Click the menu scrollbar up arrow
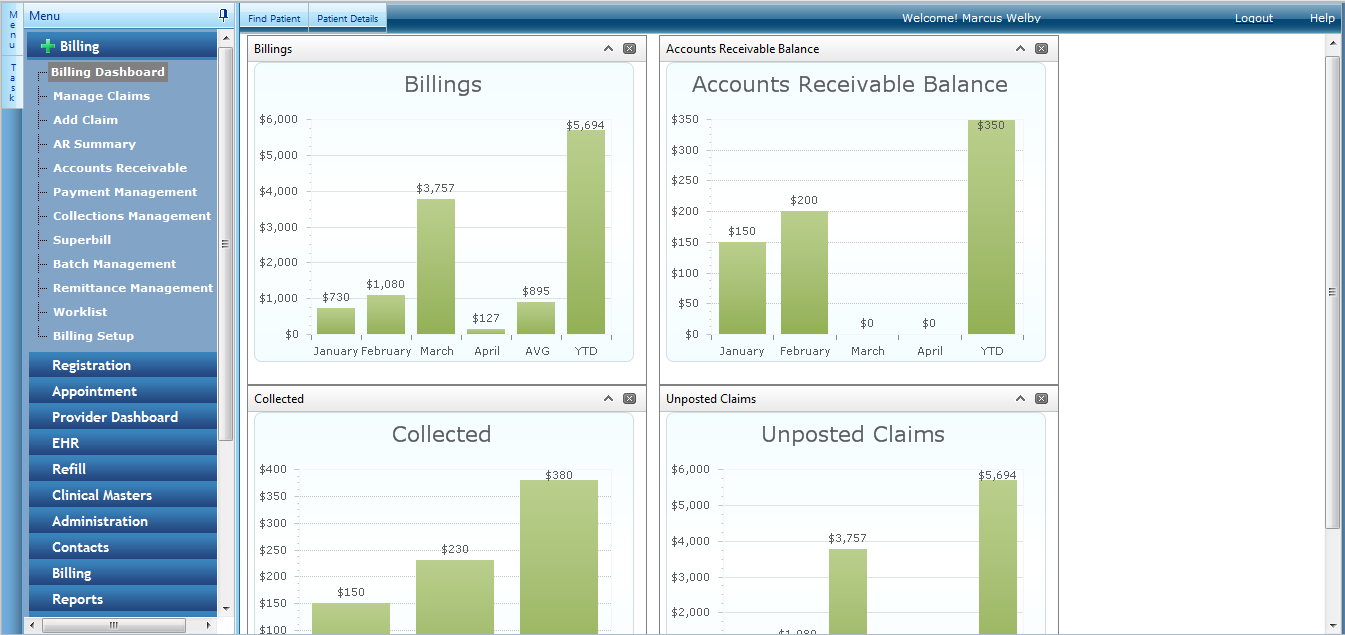Screen dimensions: 1345x635 225,38
